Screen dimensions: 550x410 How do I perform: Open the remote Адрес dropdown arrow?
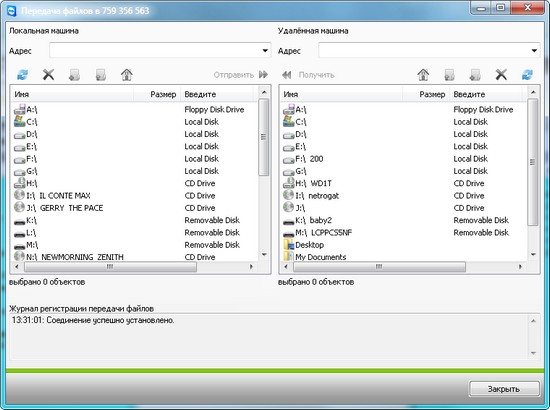534,51
